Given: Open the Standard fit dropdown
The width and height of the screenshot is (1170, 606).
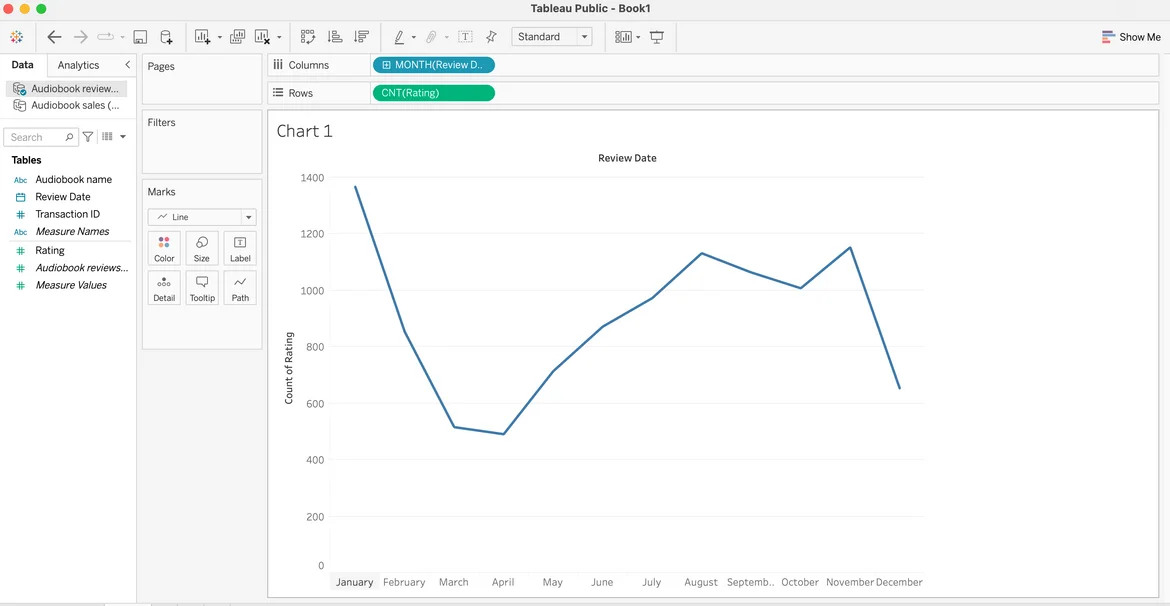Looking at the screenshot, I should [x=551, y=37].
